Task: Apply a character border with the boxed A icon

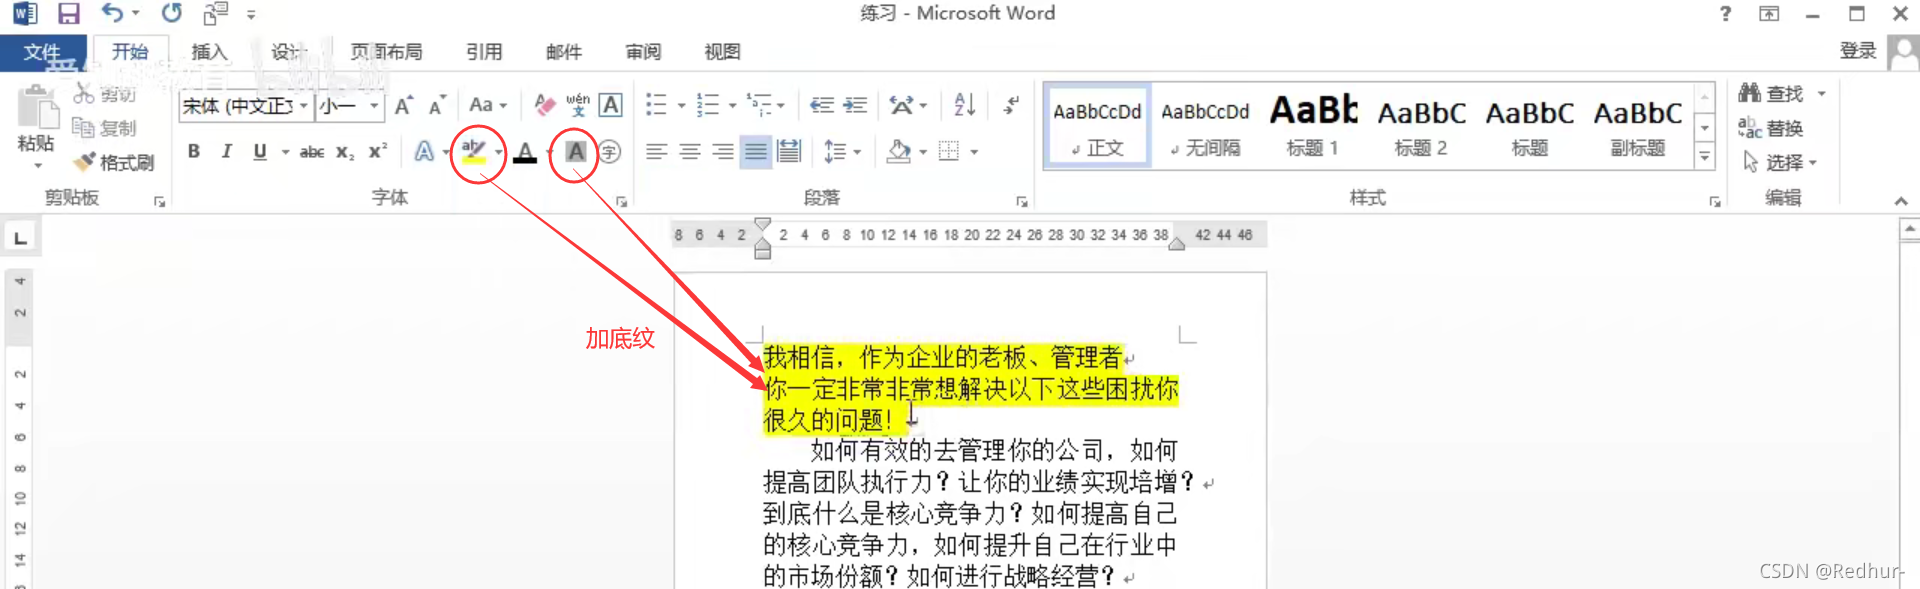Action: tap(611, 105)
